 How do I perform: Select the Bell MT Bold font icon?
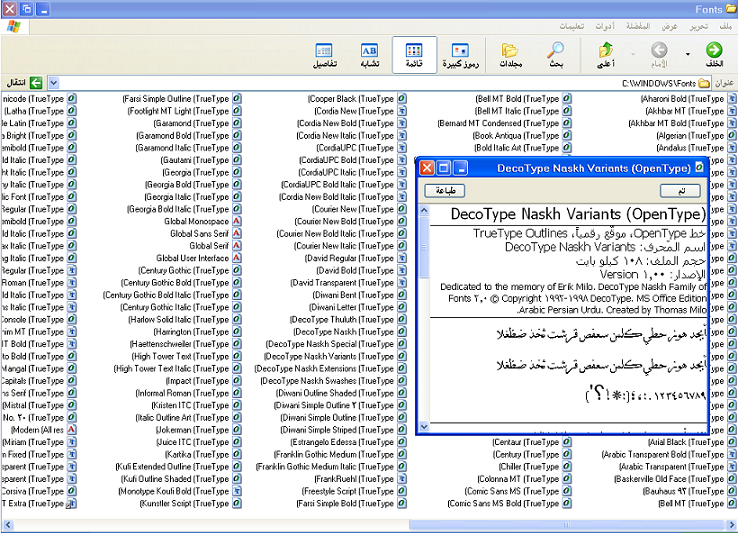point(567,99)
